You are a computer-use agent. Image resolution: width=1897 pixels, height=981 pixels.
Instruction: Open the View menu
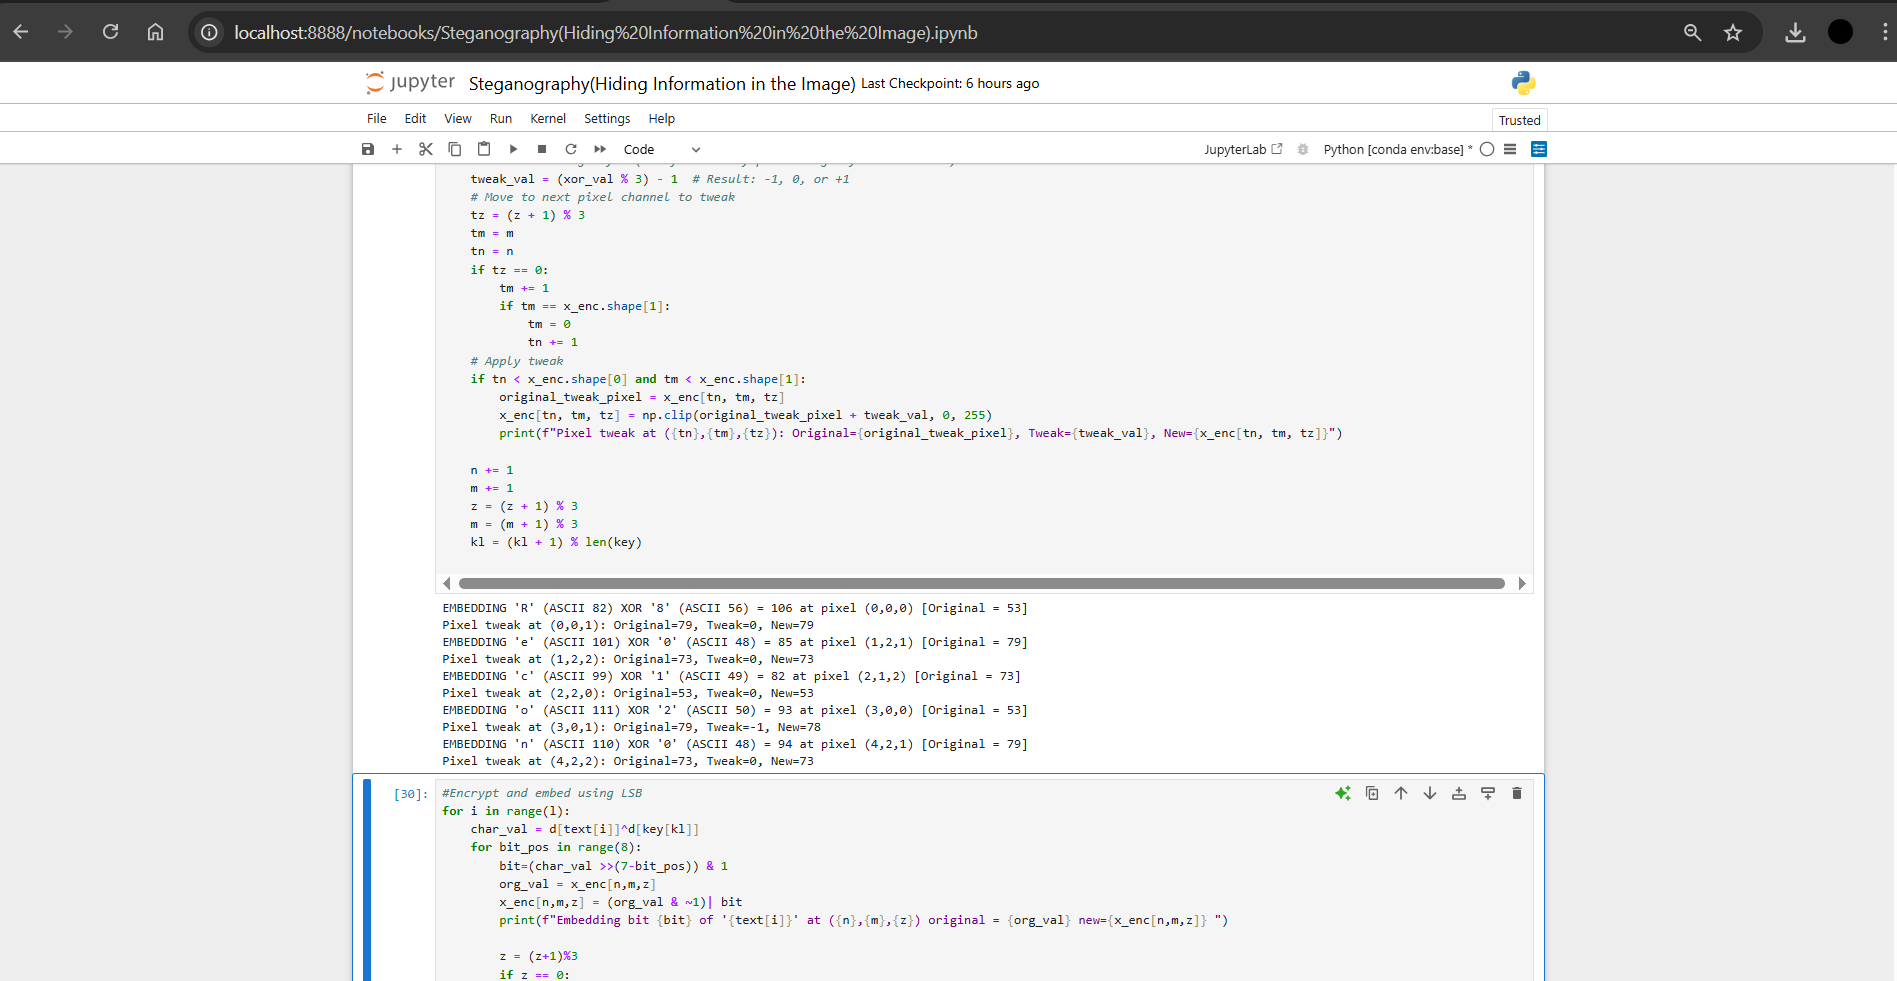point(458,118)
